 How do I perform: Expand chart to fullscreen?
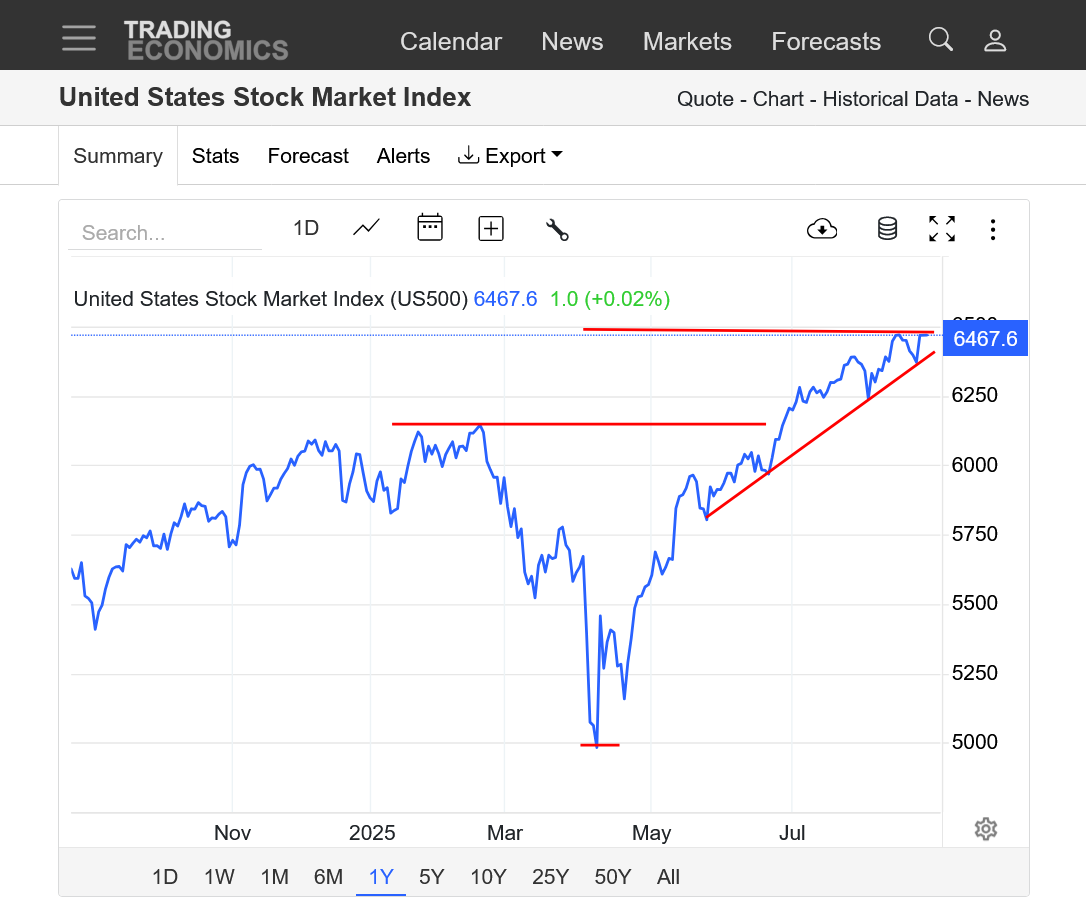click(x=942, y=229)
